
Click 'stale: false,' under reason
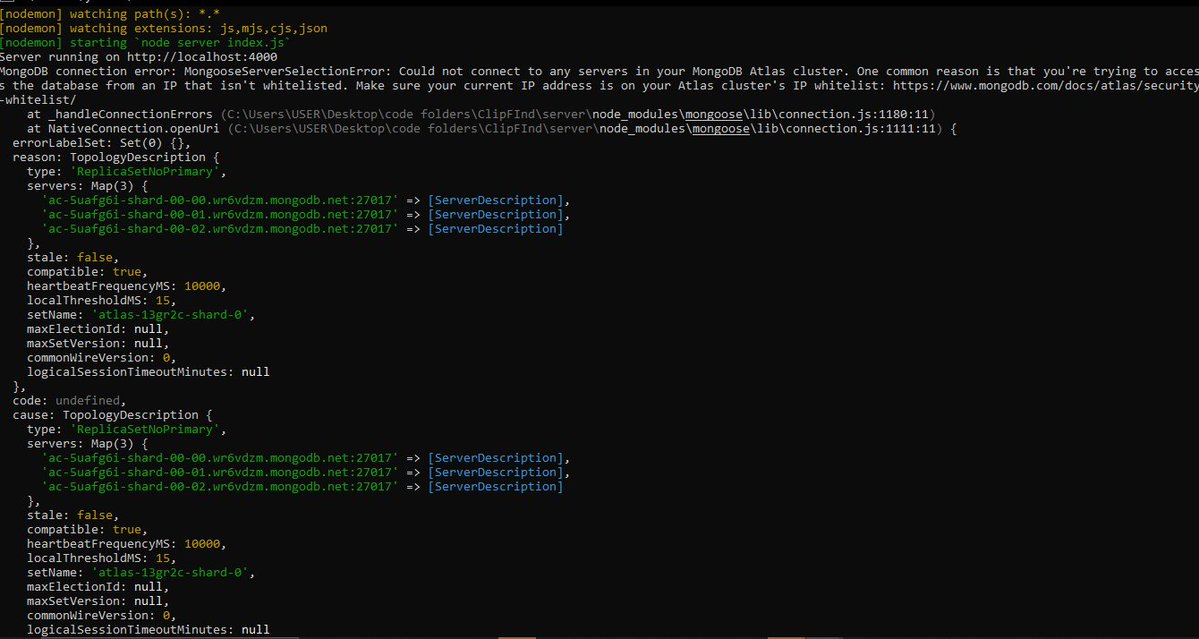tap(73, 258)
